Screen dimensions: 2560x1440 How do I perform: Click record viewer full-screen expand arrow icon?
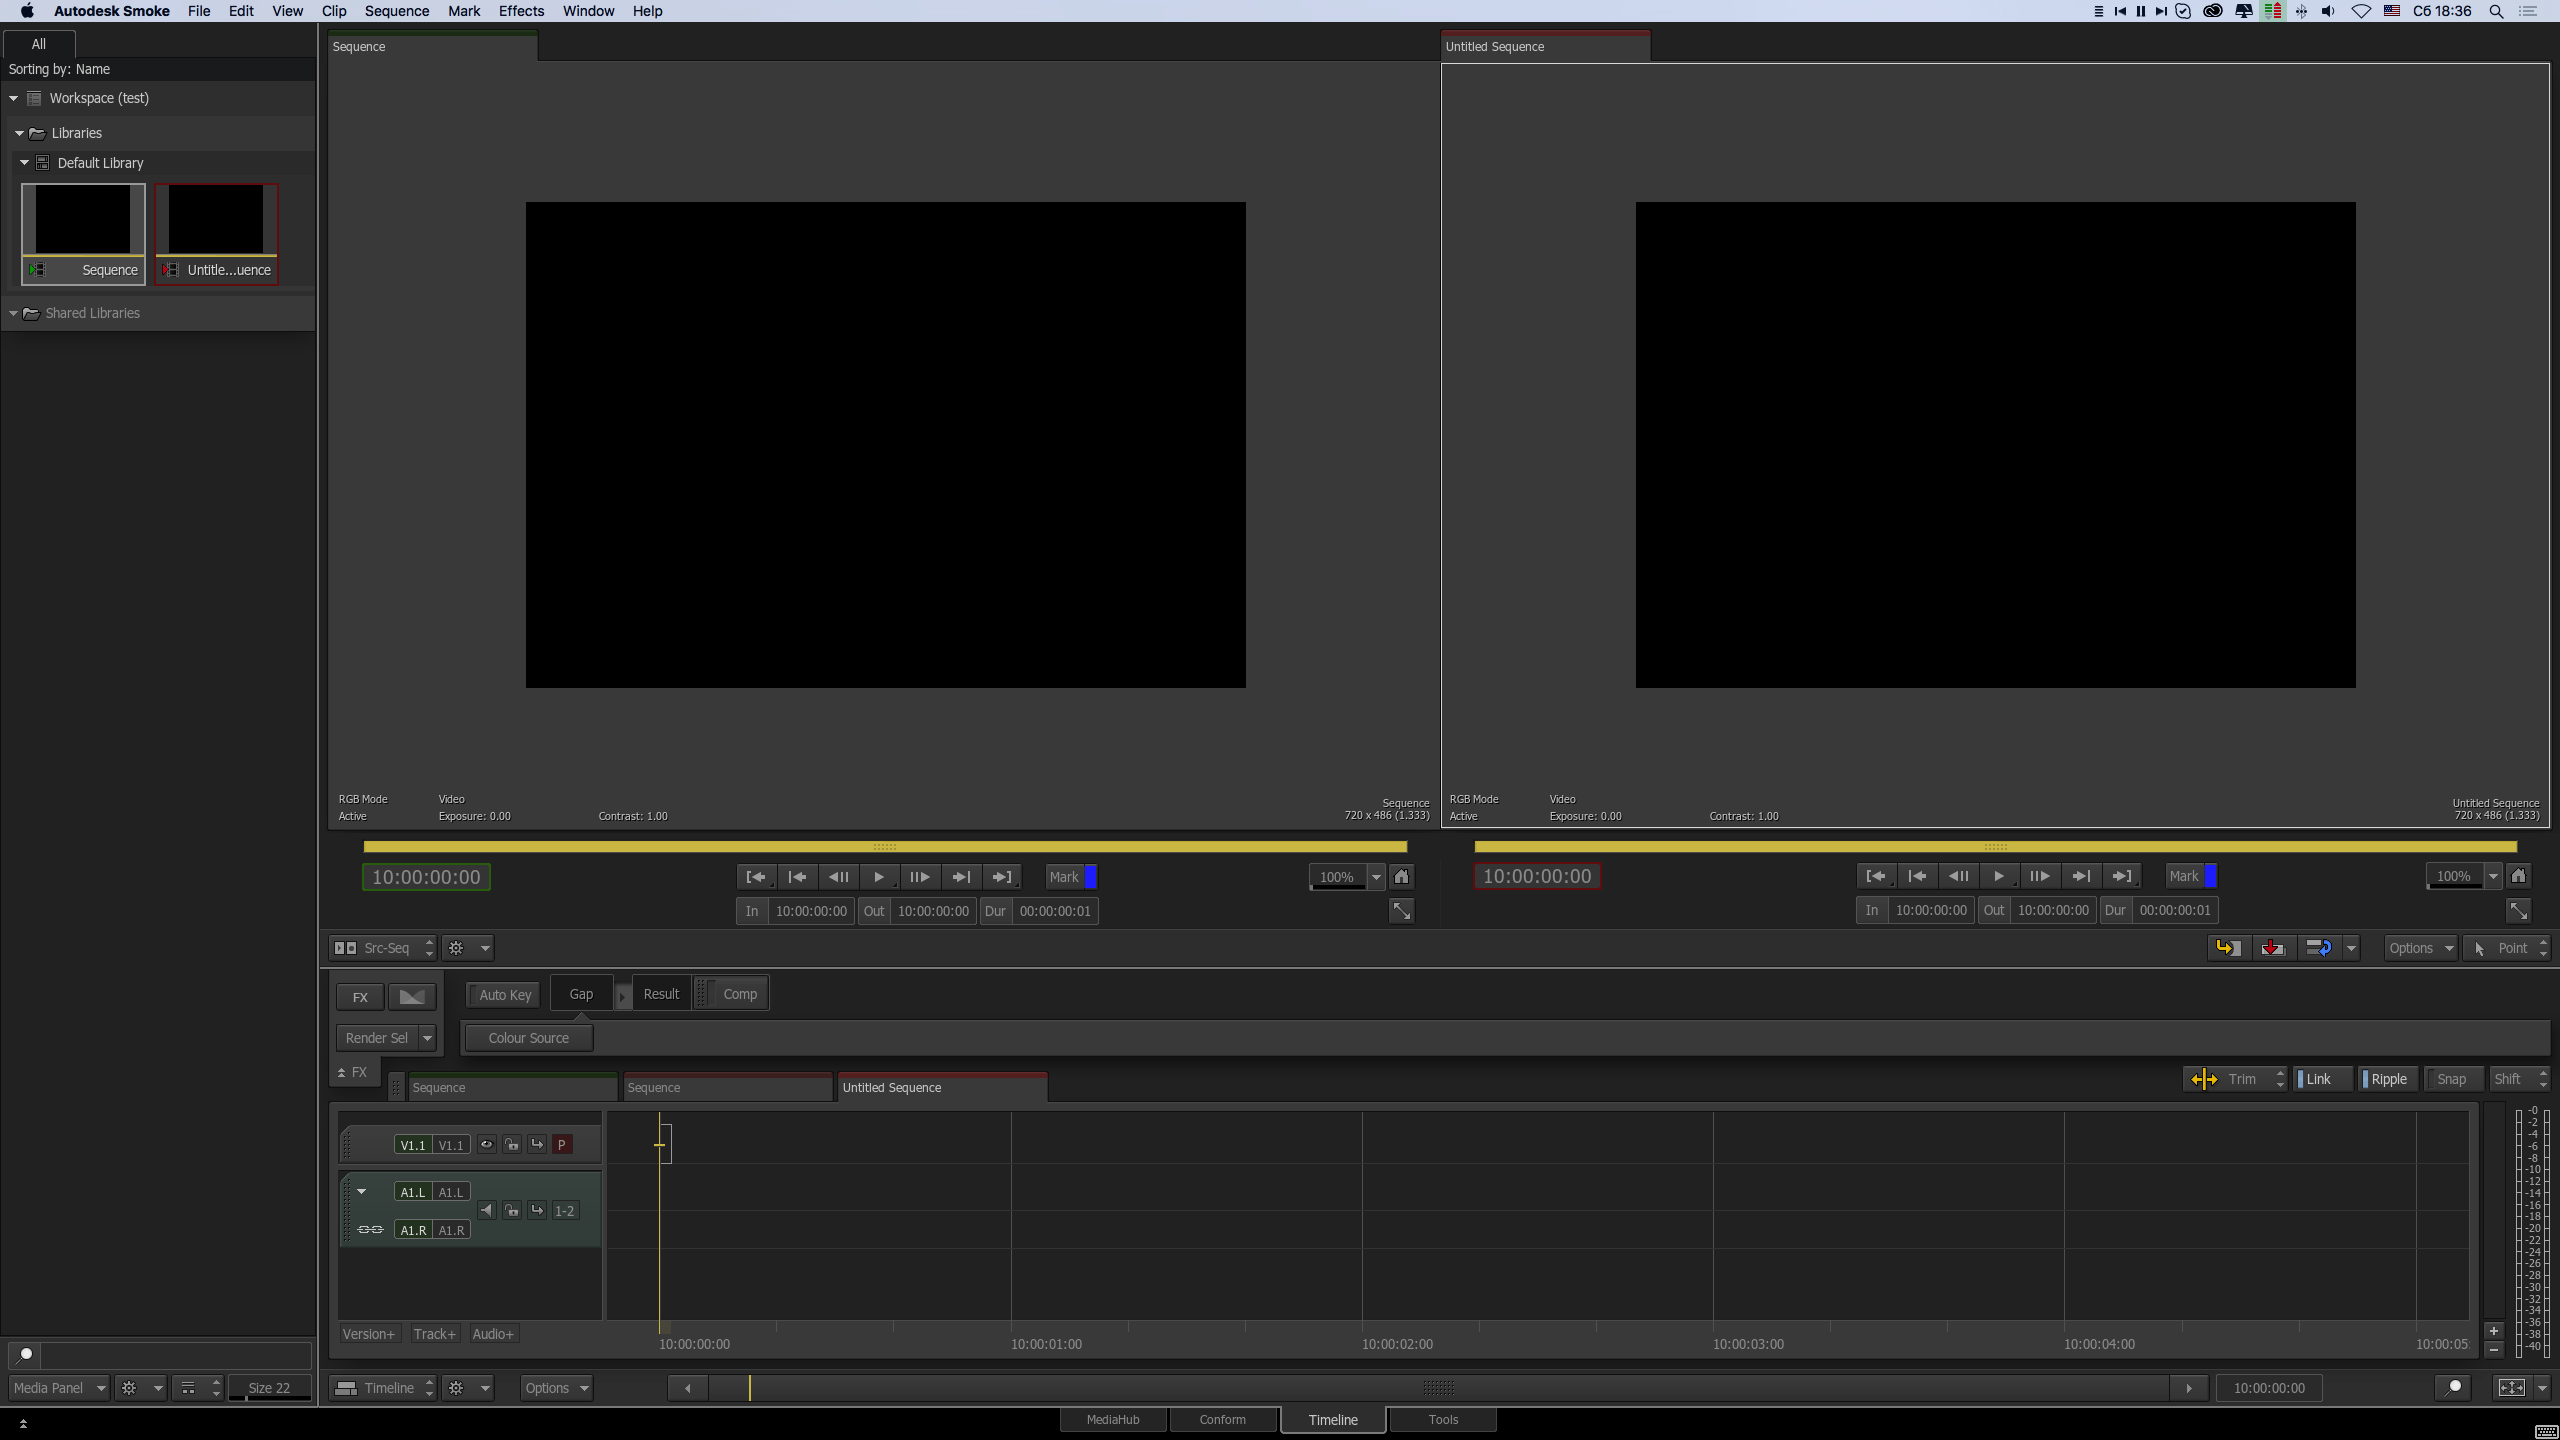2519,910
